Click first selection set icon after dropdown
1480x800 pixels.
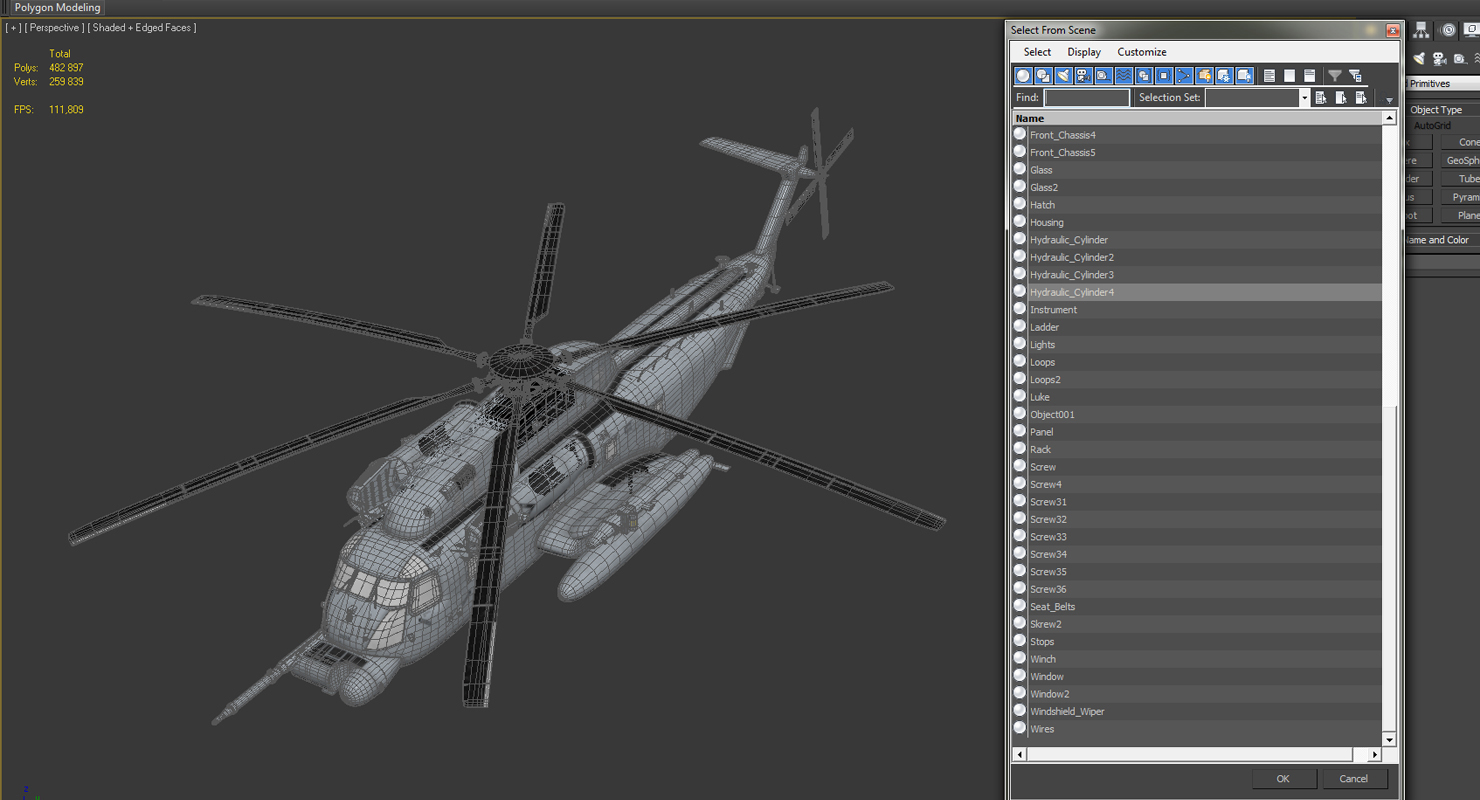click(1321, 98)
